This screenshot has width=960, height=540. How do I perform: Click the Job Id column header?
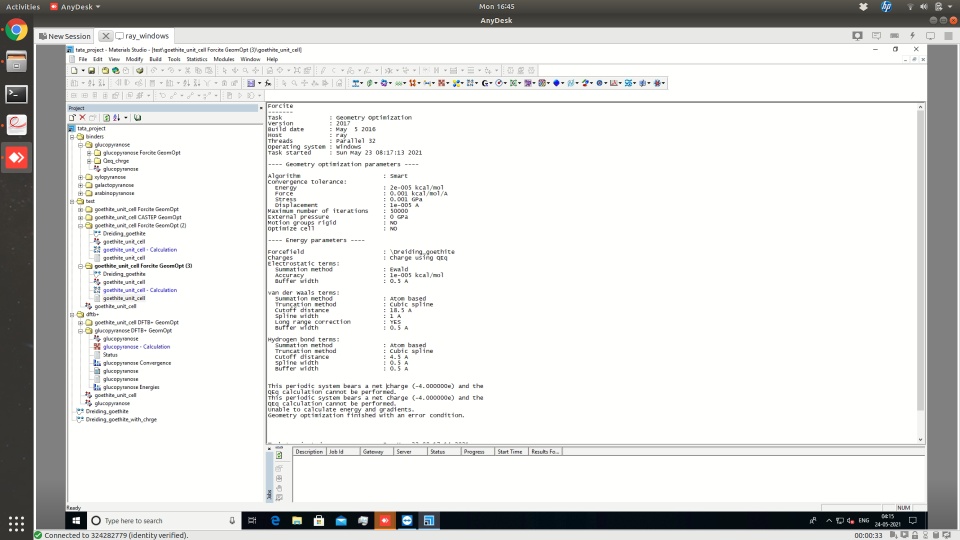tap(343, 452)
